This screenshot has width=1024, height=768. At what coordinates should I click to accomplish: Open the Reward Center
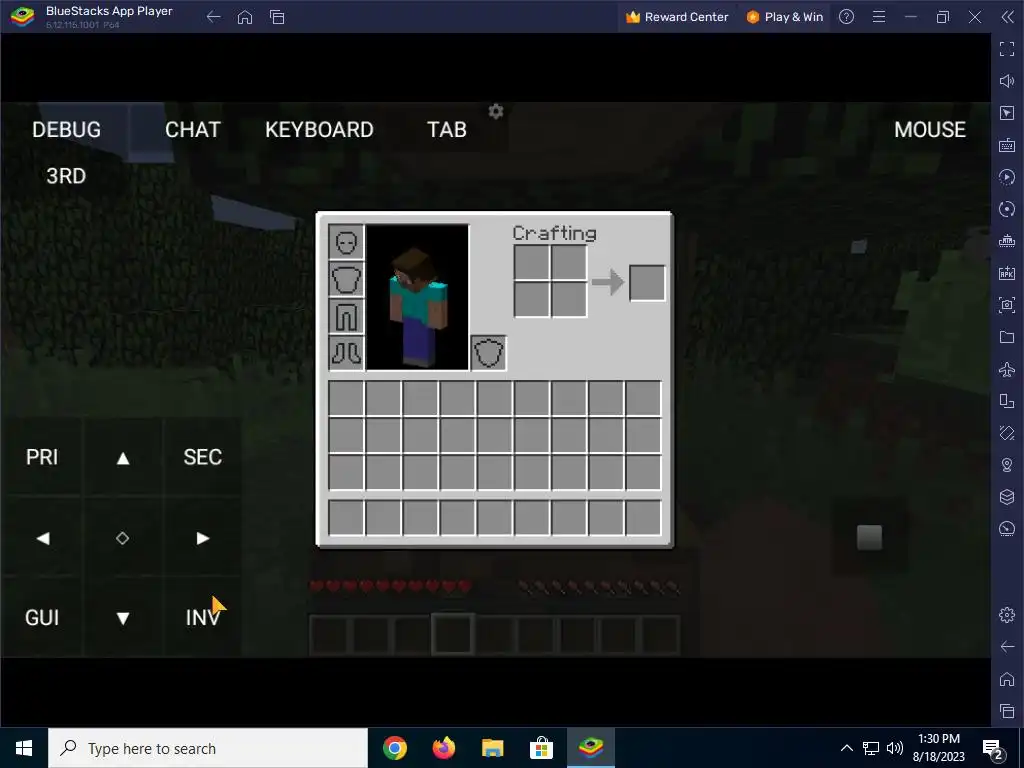pos(677,17)
